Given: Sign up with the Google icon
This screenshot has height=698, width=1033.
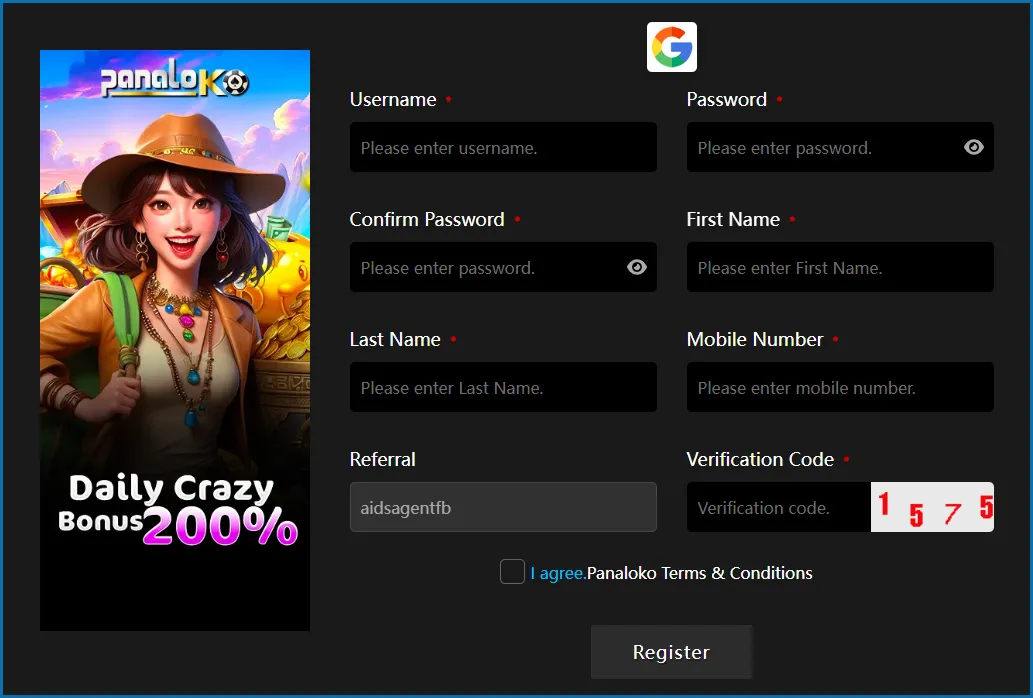Looking at the screenshot, I should pyautogui.click(x=671, y=47).
